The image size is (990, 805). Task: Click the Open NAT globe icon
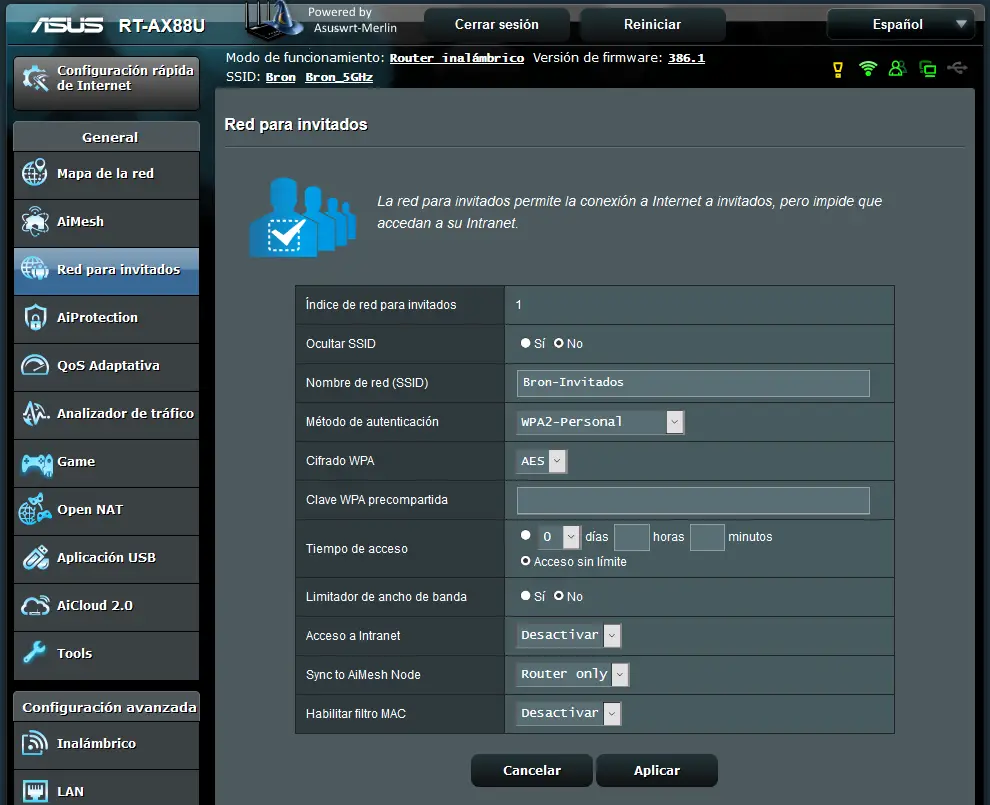pyautogui.click(x=35, y=510)
